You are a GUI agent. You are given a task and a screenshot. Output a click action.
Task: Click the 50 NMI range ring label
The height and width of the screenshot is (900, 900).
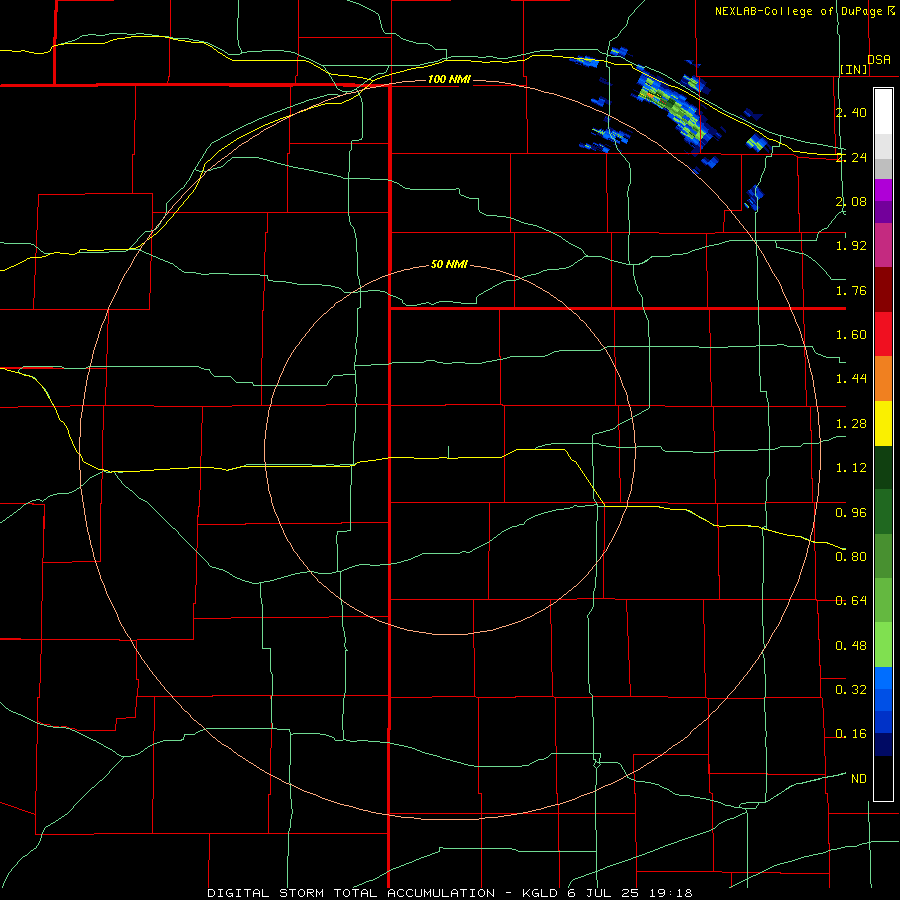pos(449,264)
